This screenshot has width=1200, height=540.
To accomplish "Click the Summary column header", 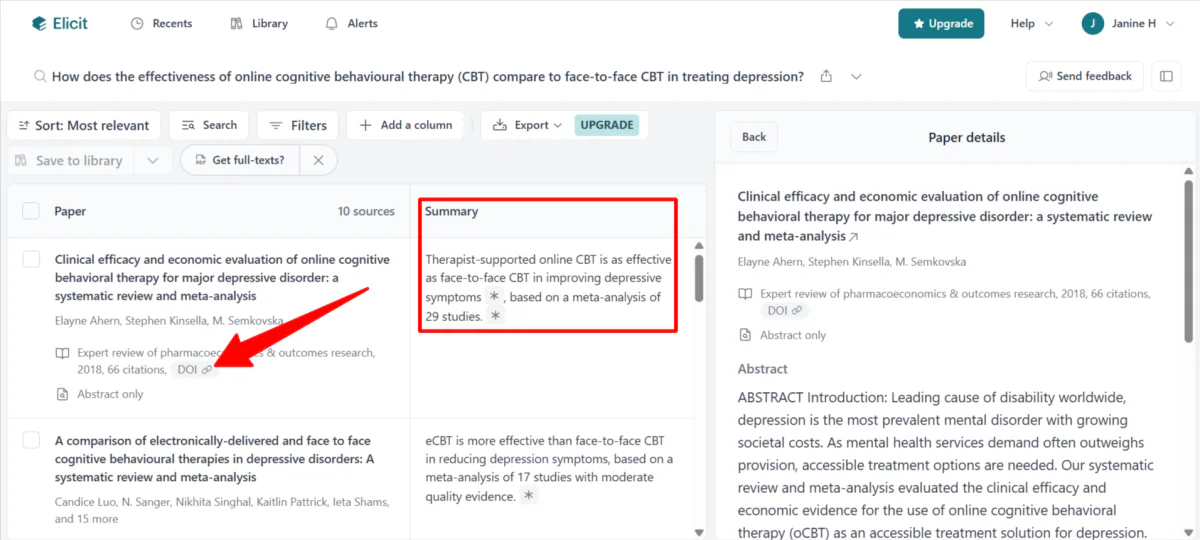I will point(451,211).
